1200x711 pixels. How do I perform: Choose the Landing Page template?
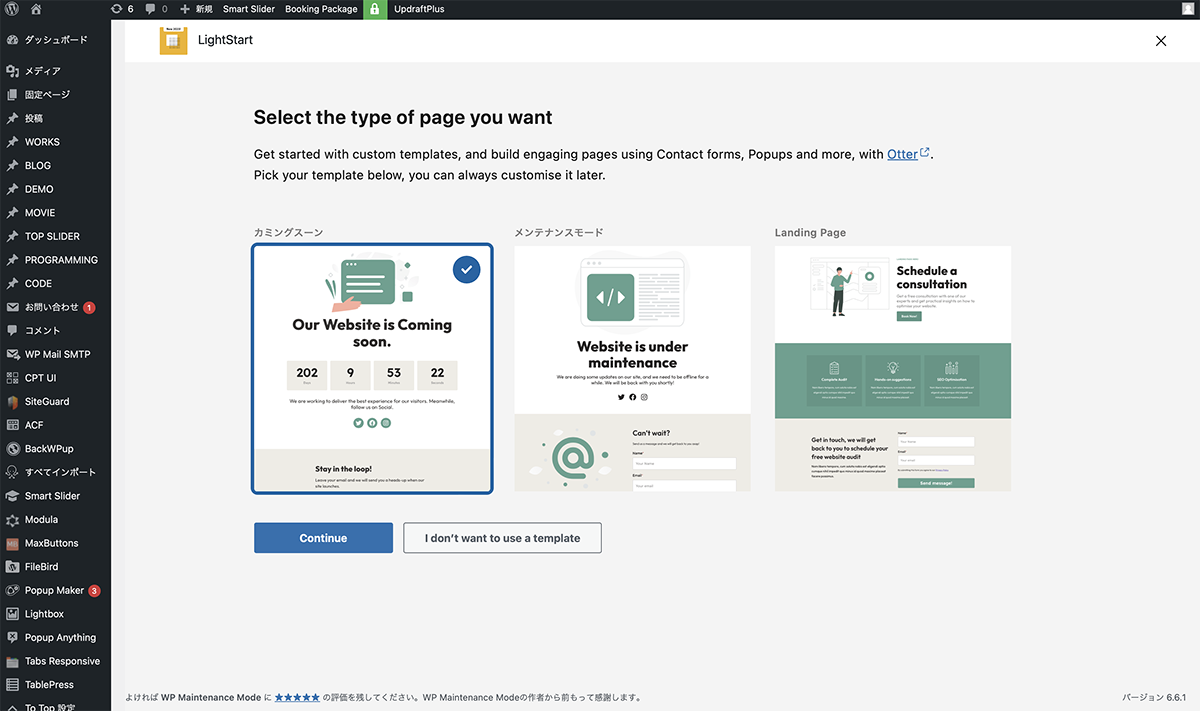(x=892, y=368)
